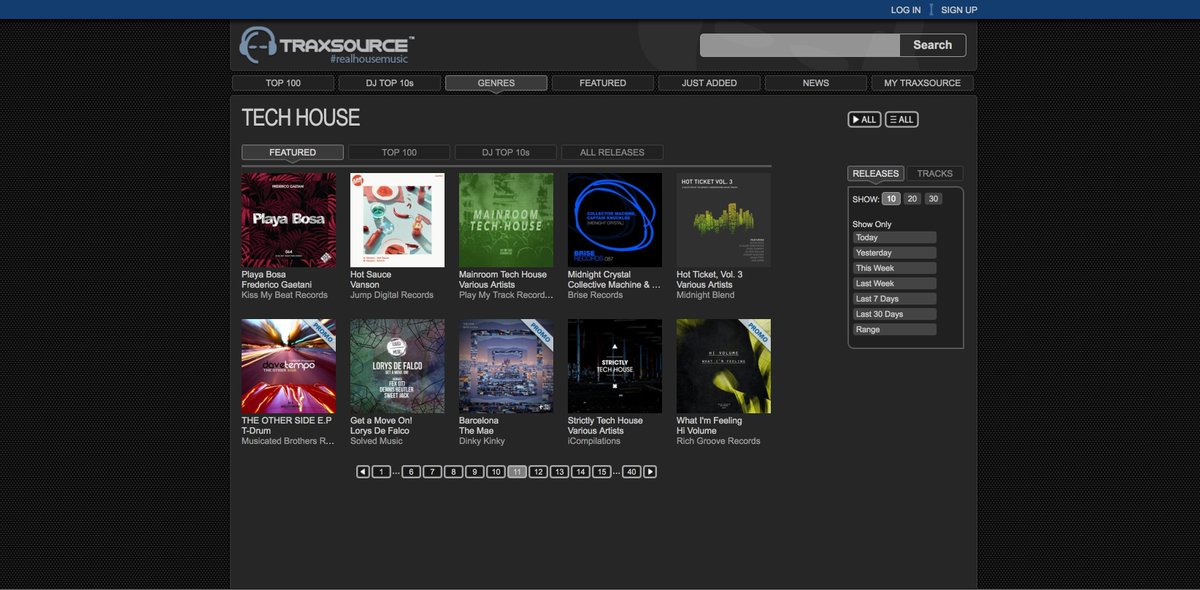
Task: Open the Range date filter
Action: coord(894,329)
